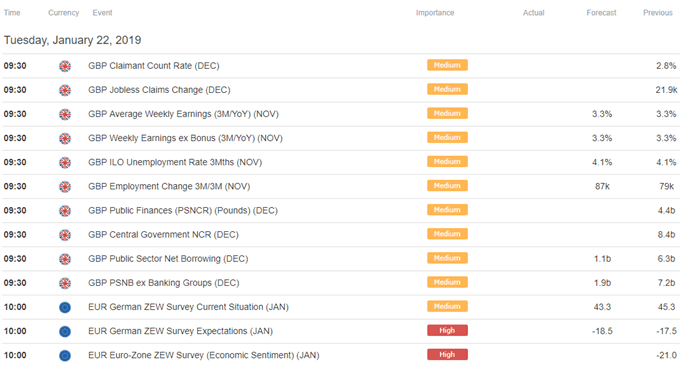Open GBP Public Sector Net Borrowing event
The height and width of the screenshot is (365, 680).
point(168,259)
